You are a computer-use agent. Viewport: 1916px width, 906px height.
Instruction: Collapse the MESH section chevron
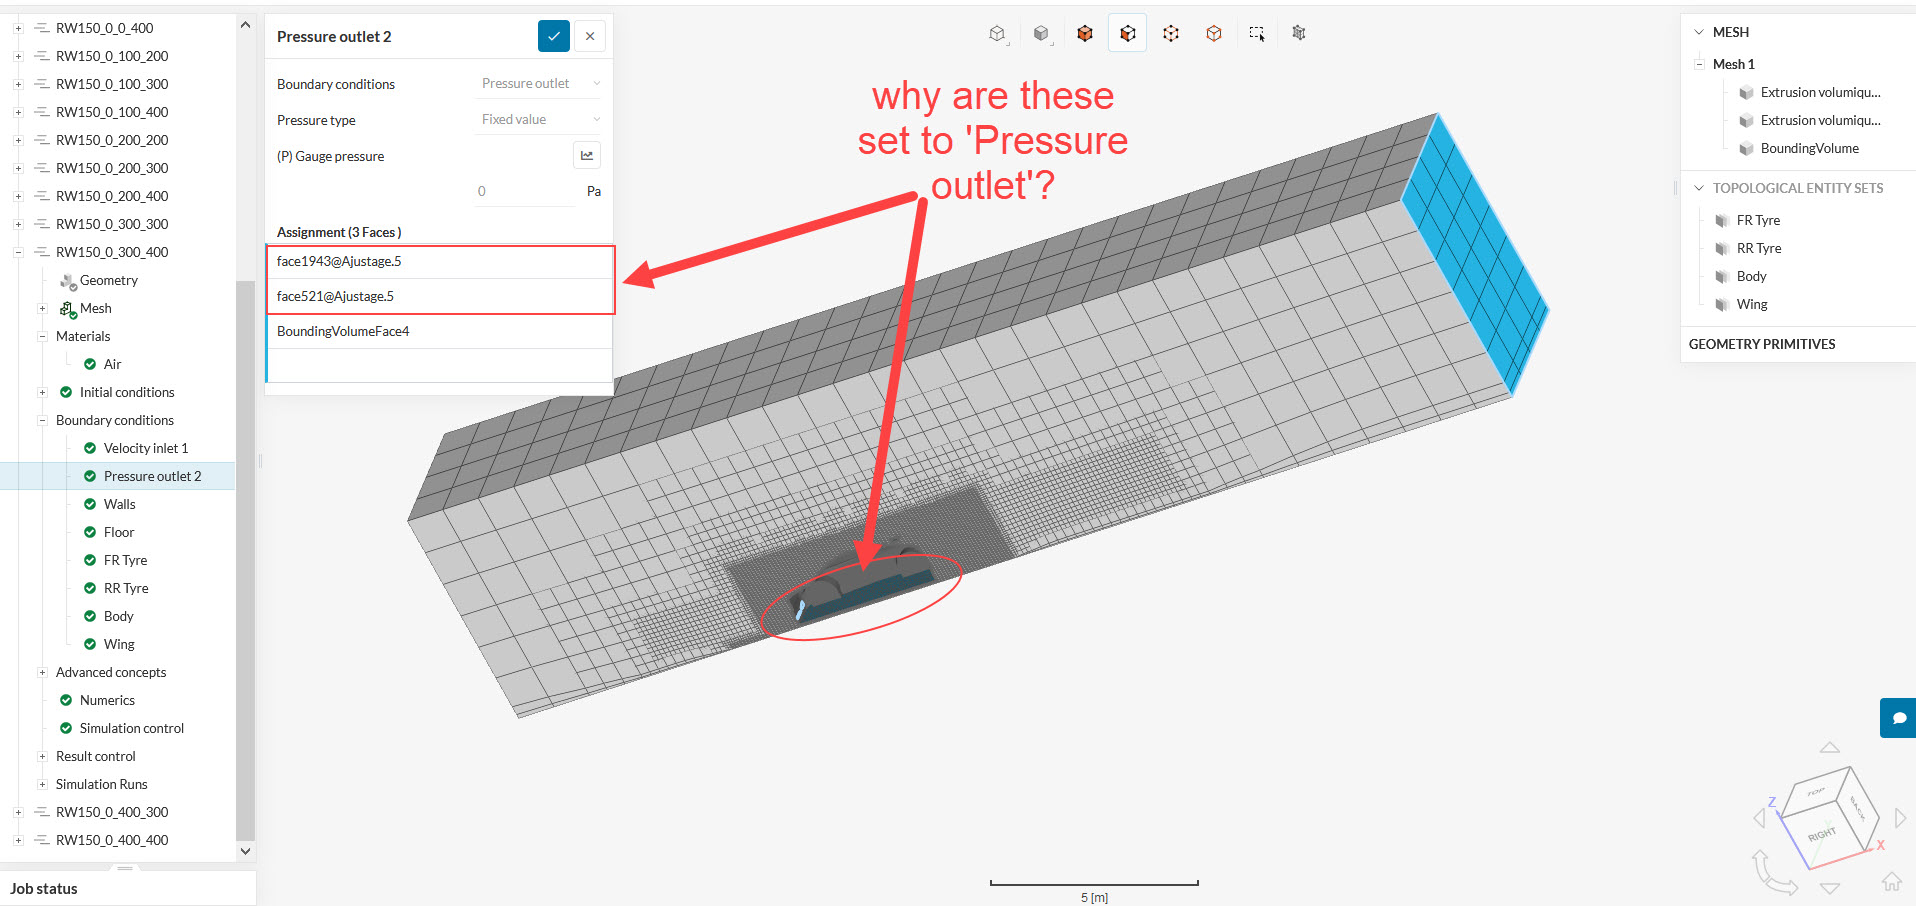pyautogui.click(x=1698, y=32)
